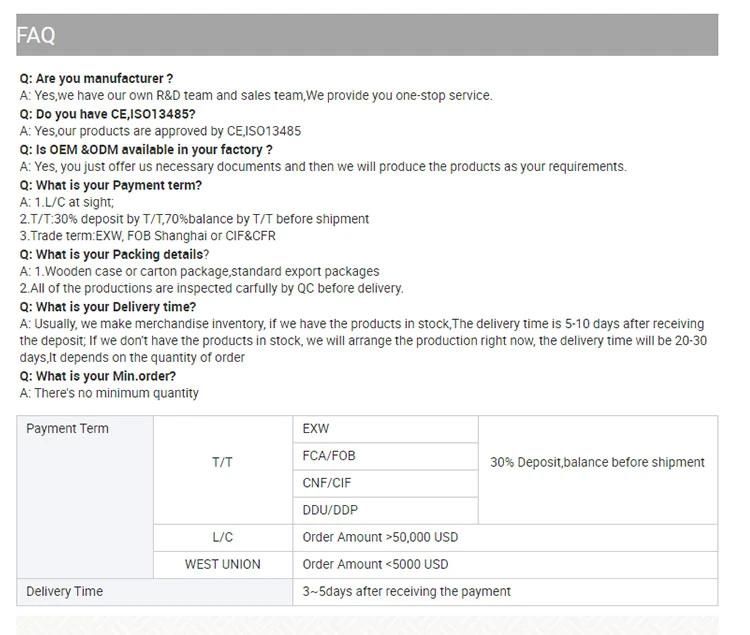Select the Trade term EXW, FOB Shanghai line

[147, 236]
